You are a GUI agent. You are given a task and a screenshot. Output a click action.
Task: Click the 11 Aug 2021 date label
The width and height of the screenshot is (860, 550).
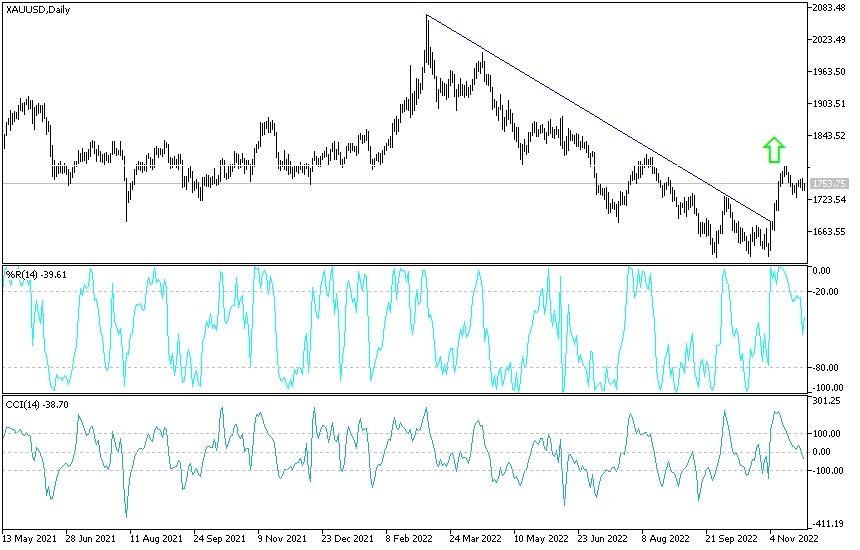click(x=156, y=538)
